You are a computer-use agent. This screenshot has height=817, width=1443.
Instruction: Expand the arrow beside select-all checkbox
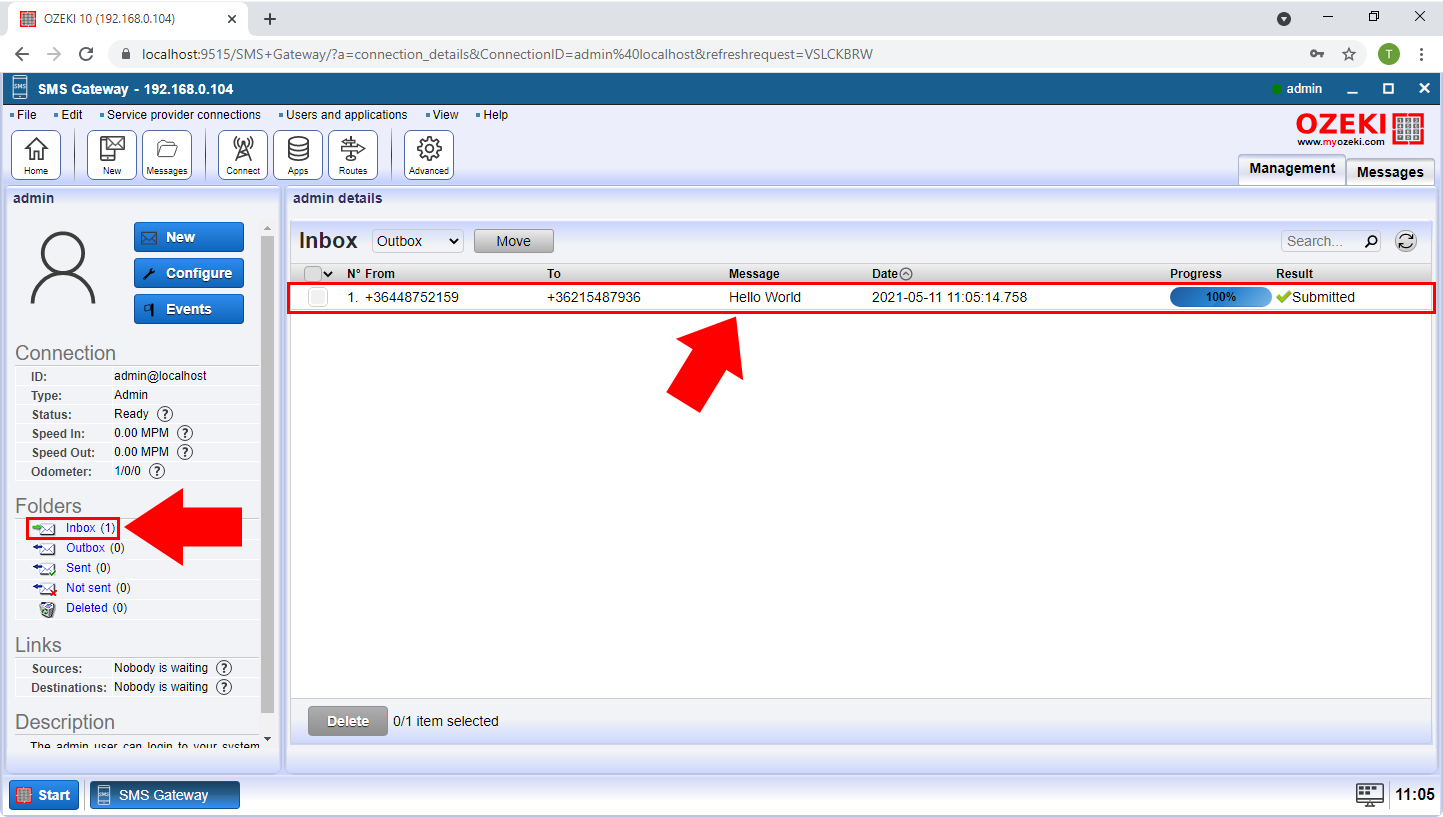tap(329, 274)
